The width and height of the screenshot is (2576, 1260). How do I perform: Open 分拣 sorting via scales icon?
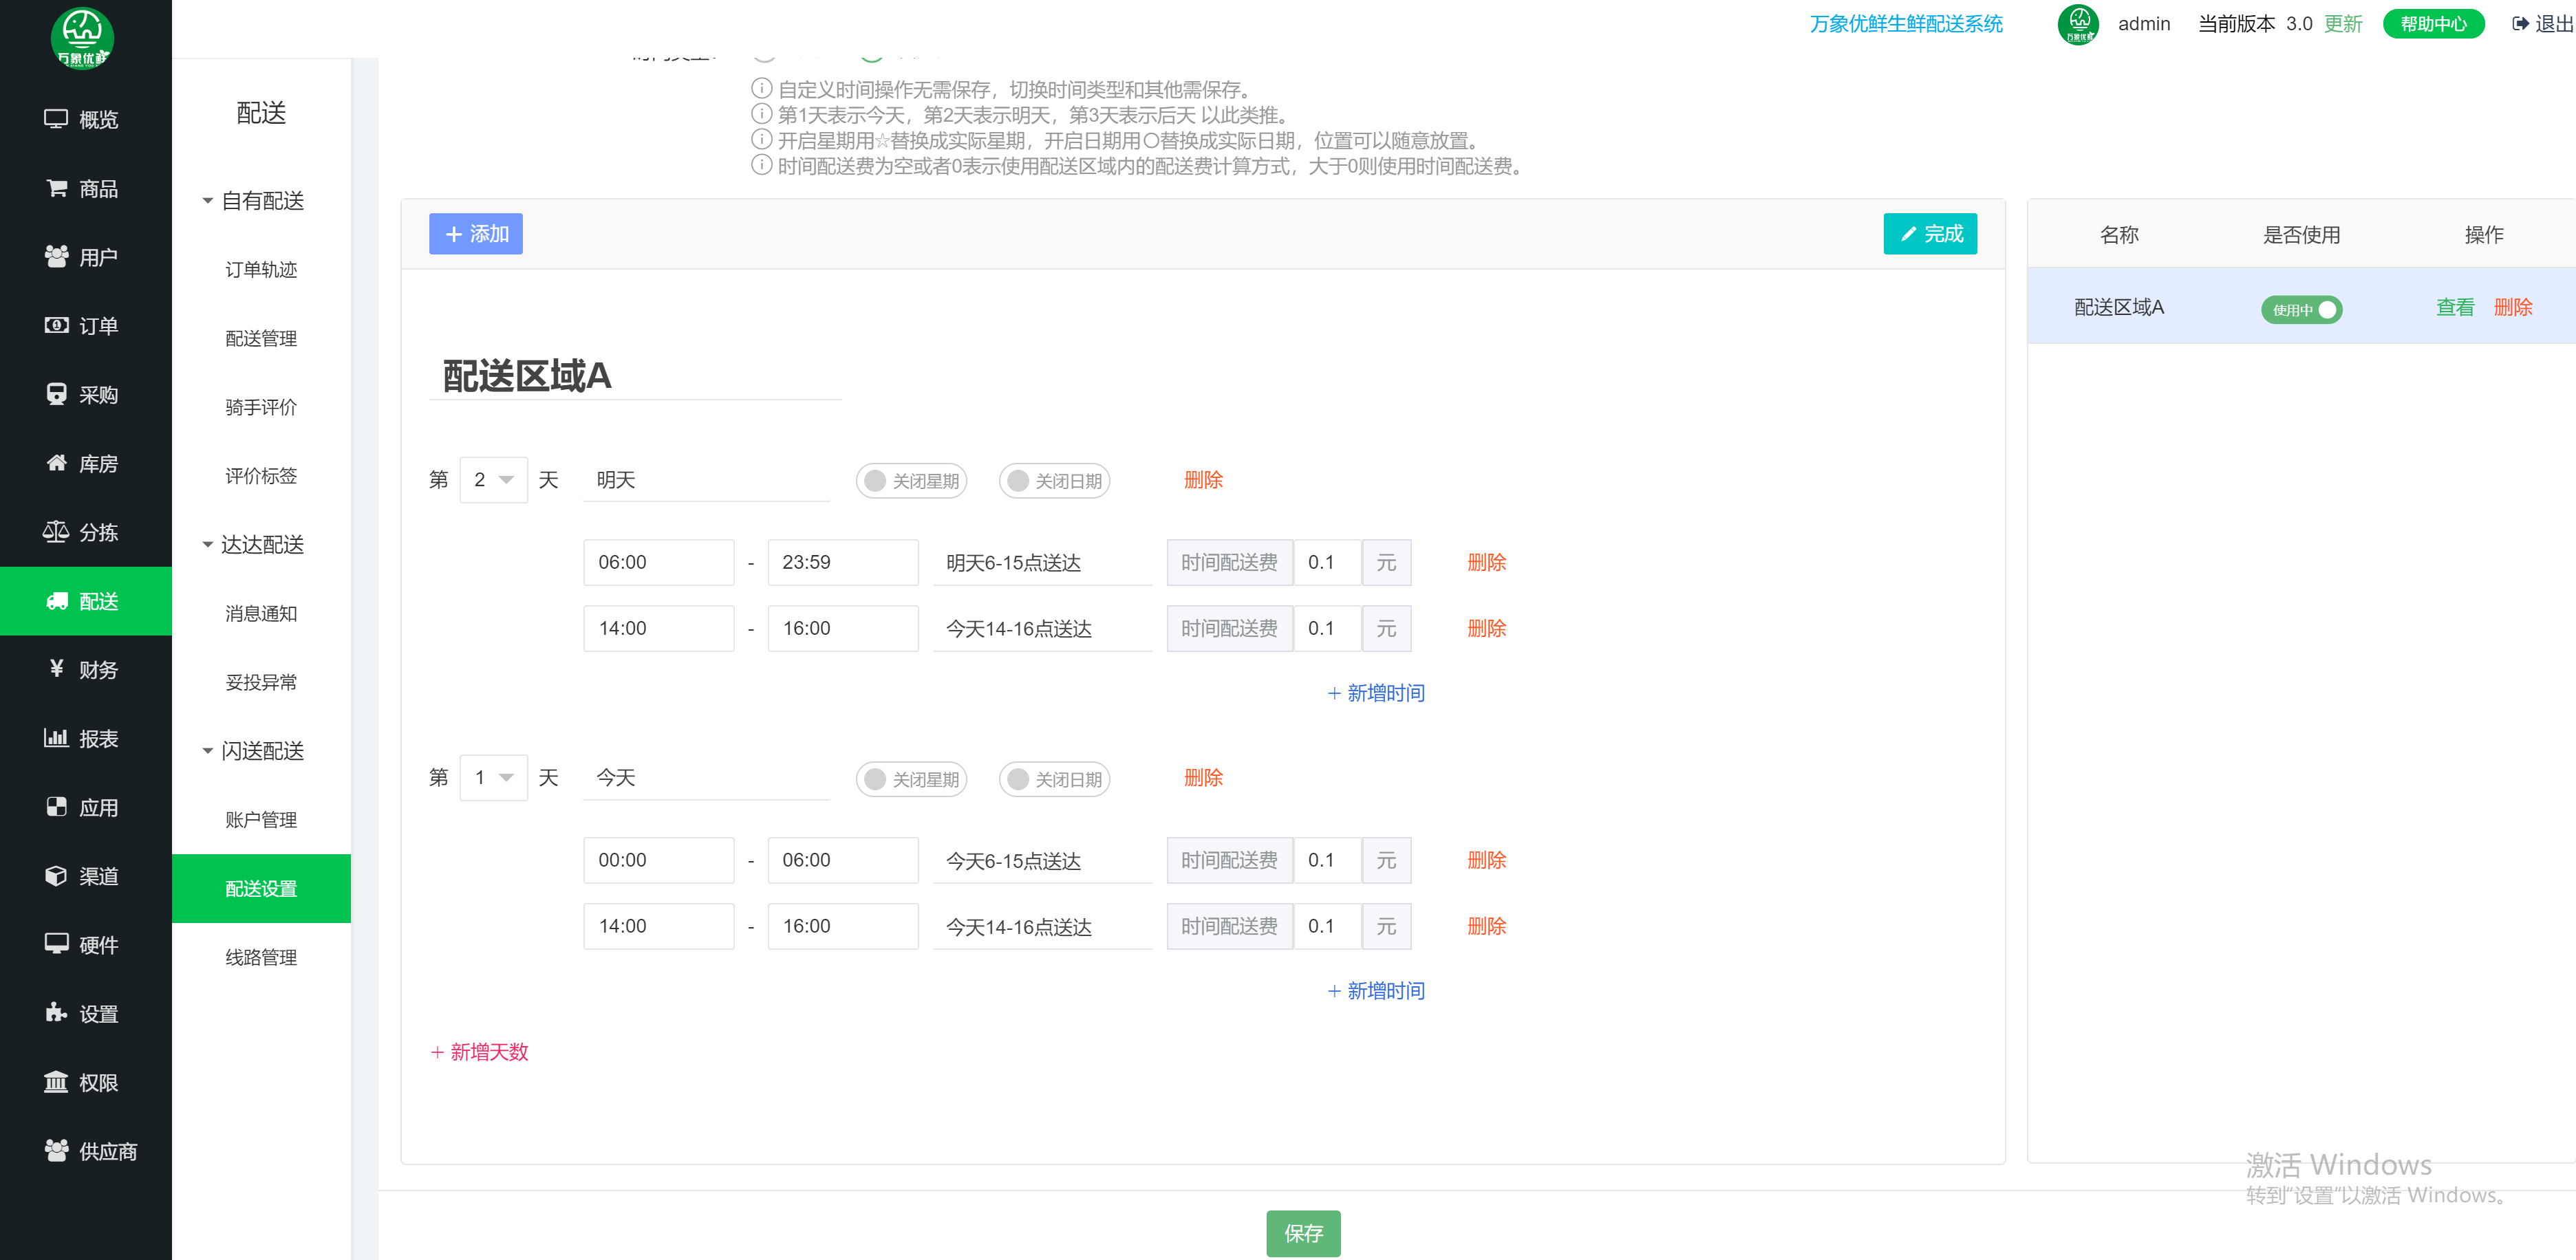pyautogui.click(x=56, y=532)
